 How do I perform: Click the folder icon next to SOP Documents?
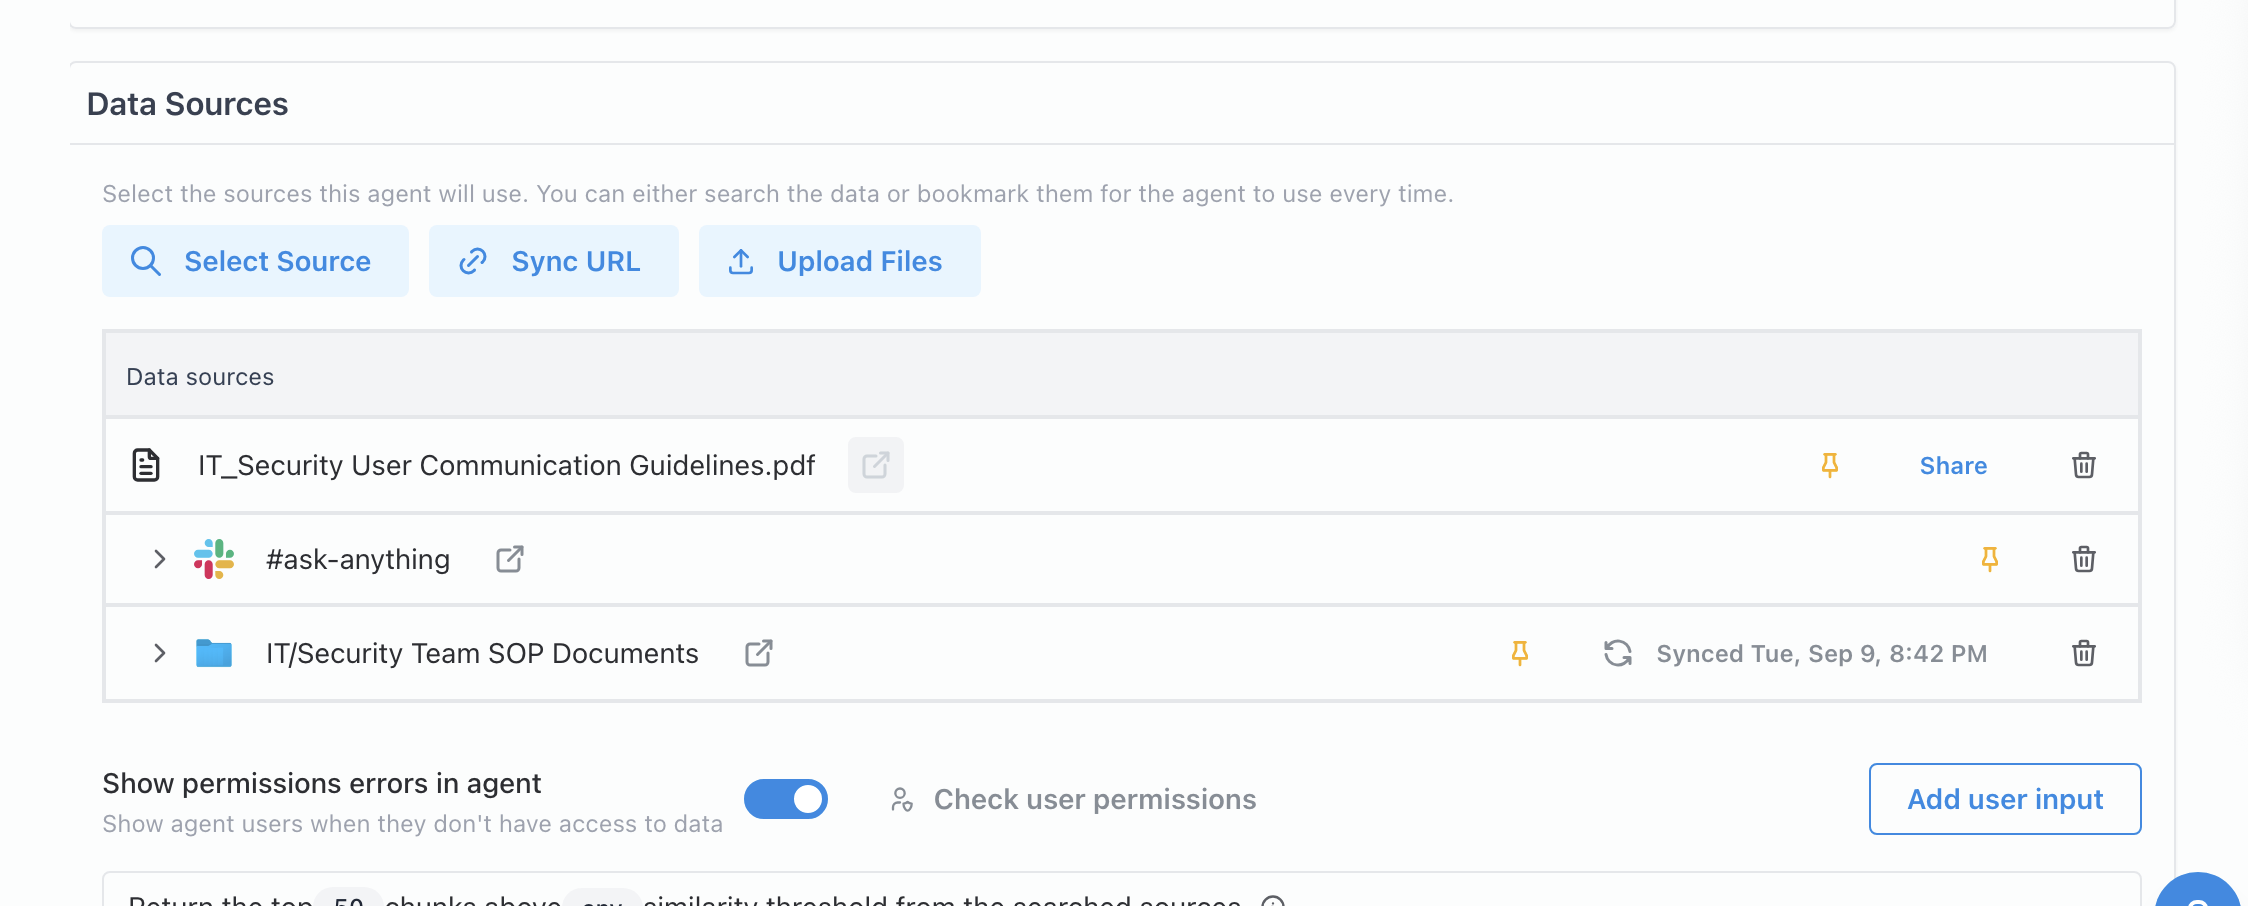(213, 653)
